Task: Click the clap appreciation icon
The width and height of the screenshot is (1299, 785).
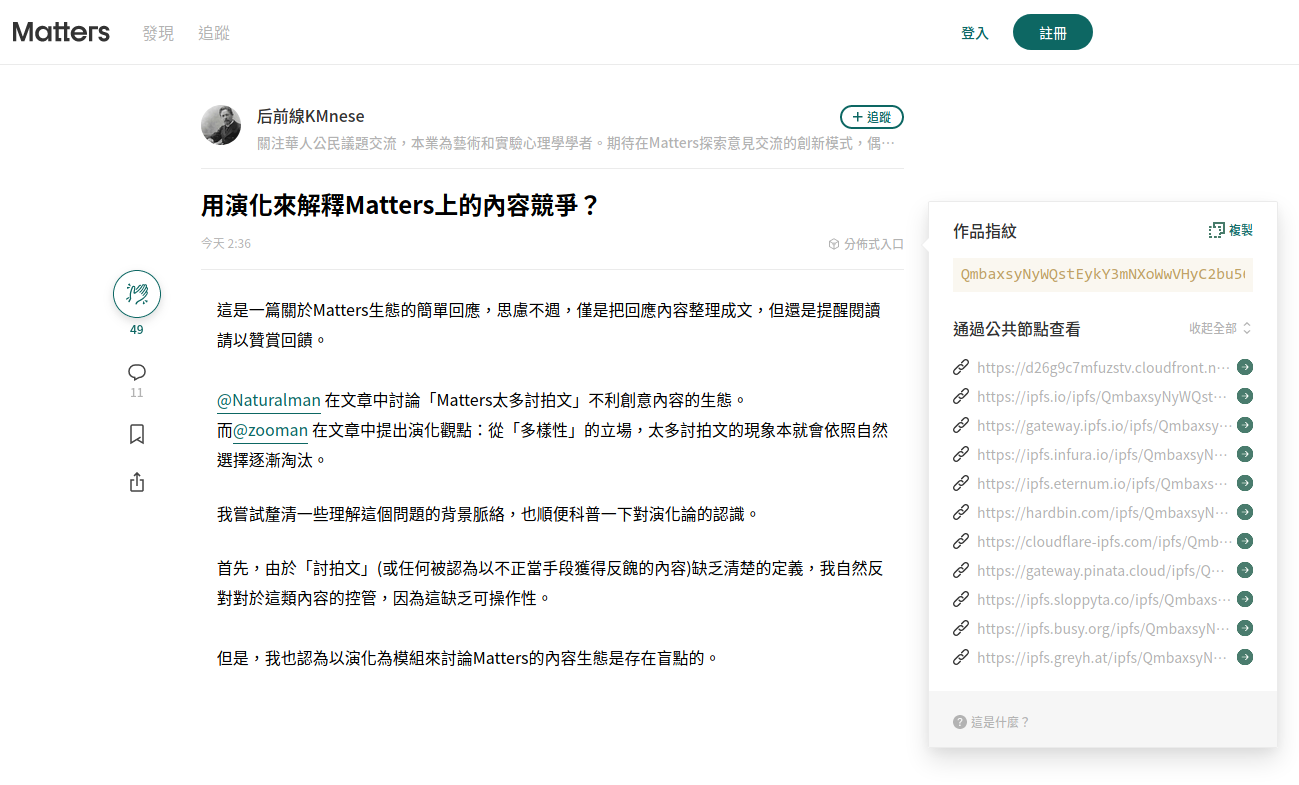Action: pyautogui.click(x=137, y=294)
